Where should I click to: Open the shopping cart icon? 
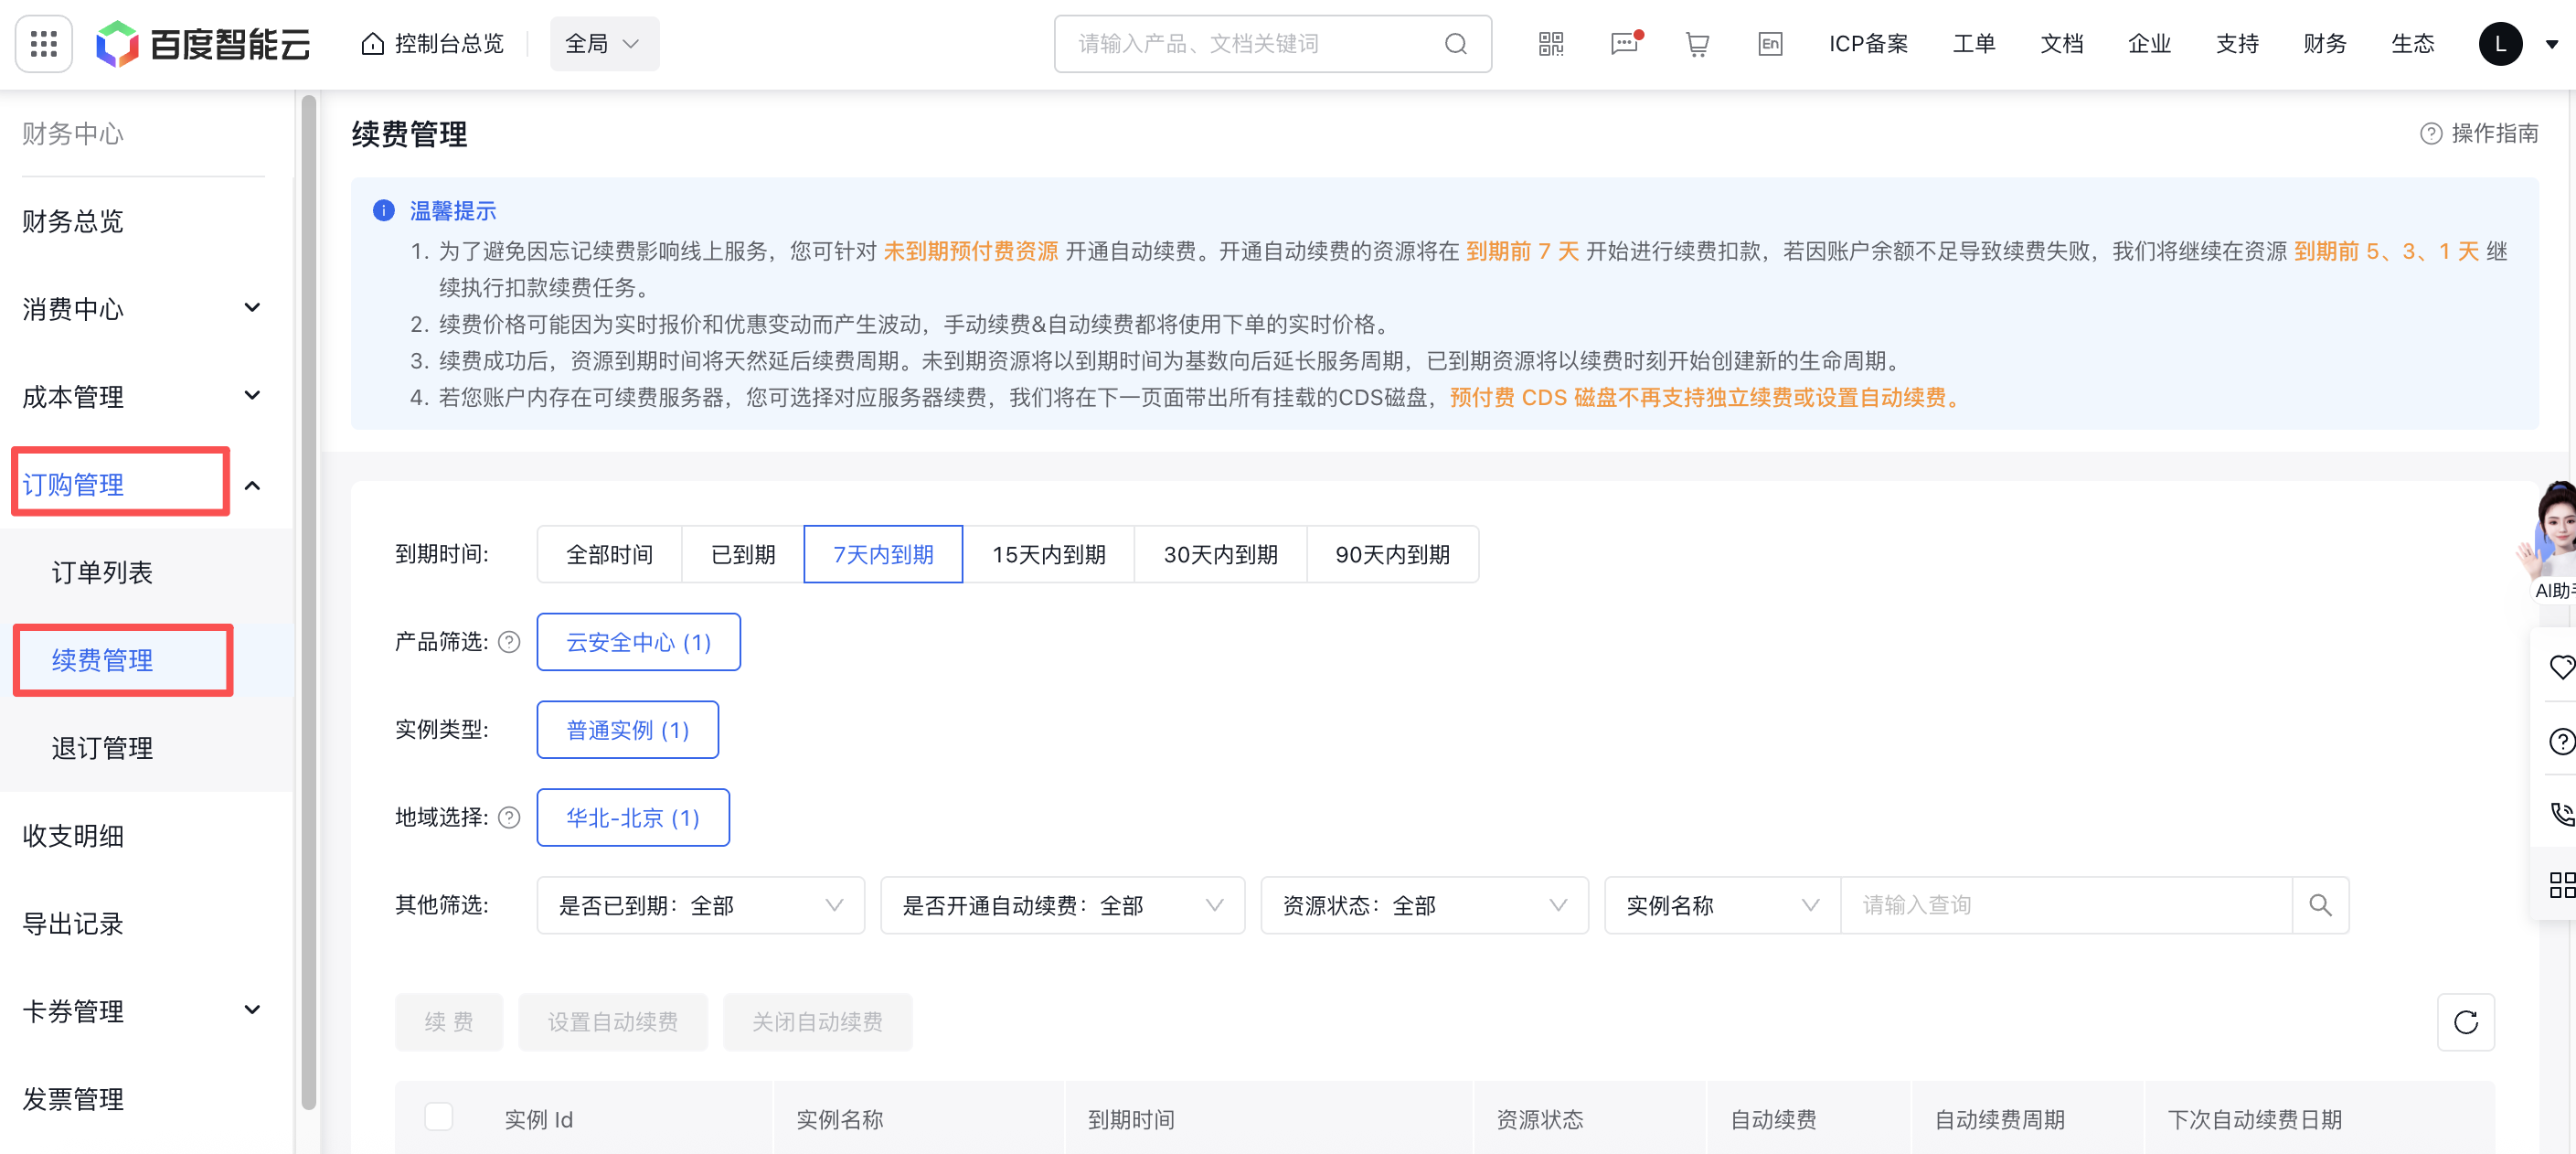click(x=1696, y=43)
